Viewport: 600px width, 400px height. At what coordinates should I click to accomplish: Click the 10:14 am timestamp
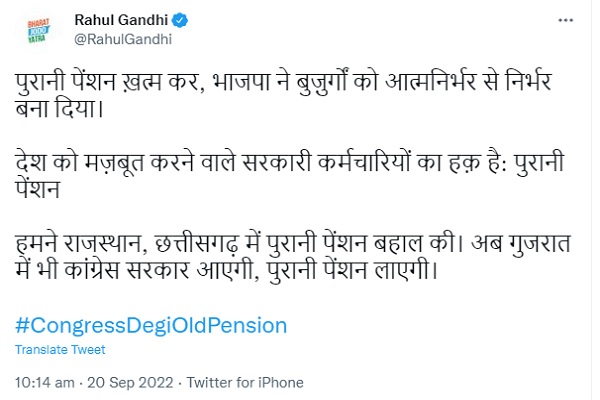click(46, 382)
